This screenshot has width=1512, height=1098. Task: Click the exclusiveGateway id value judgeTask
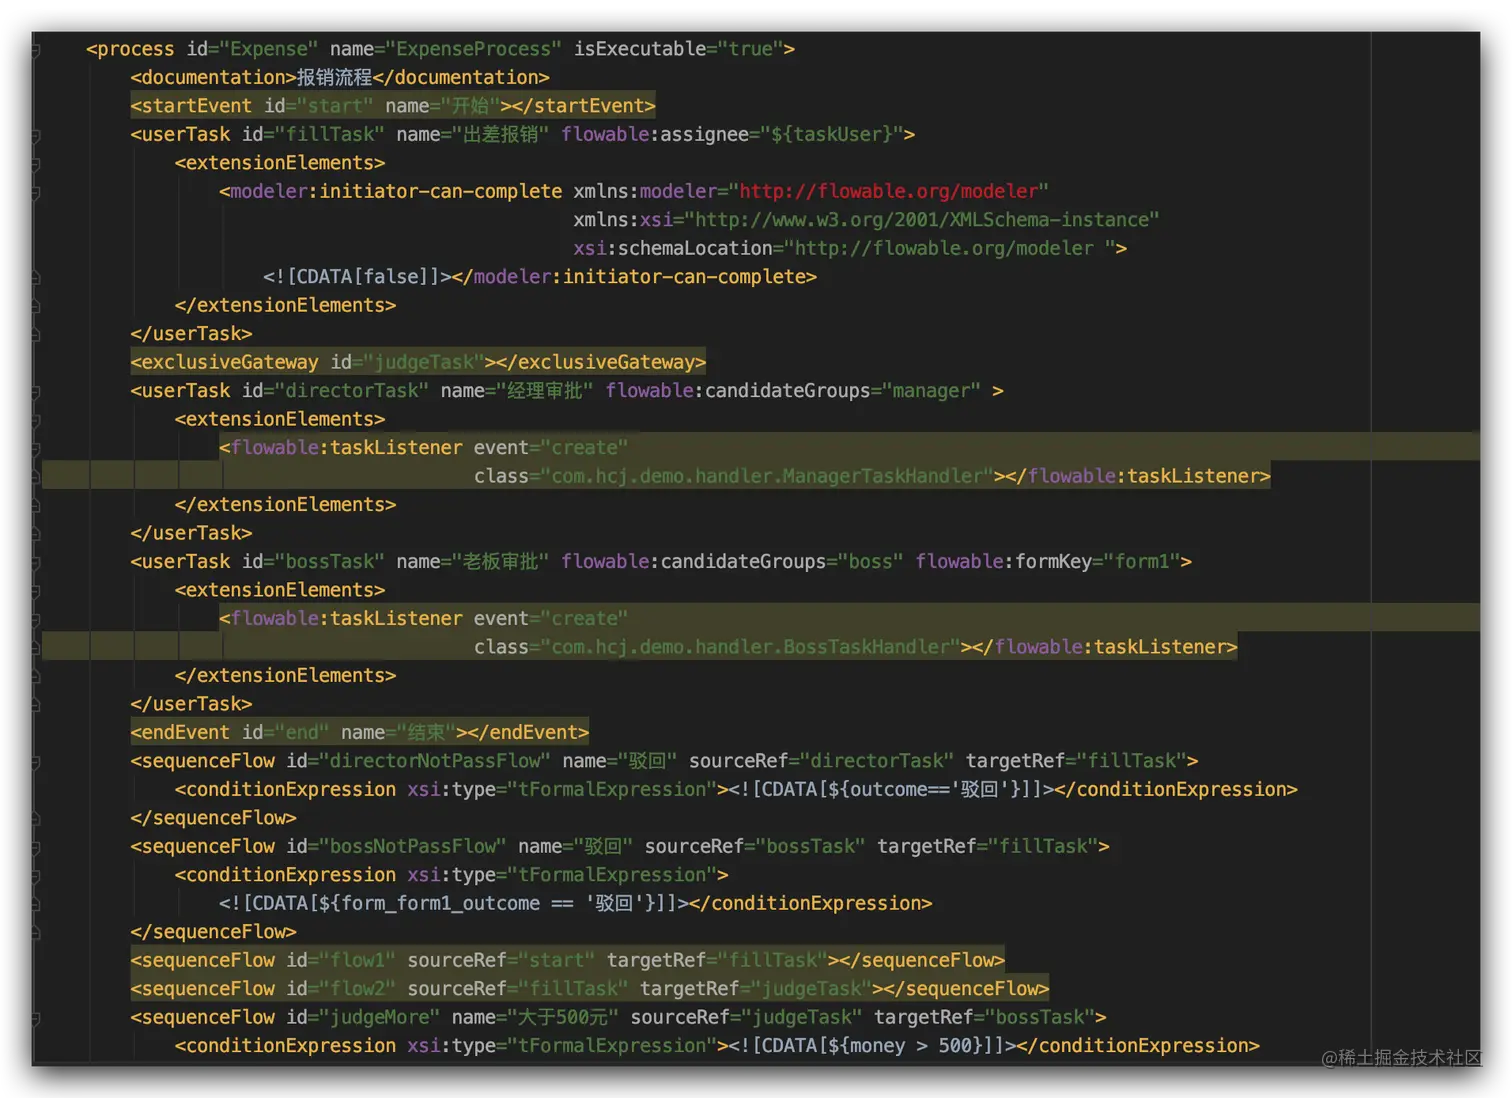tap(424, 362)
